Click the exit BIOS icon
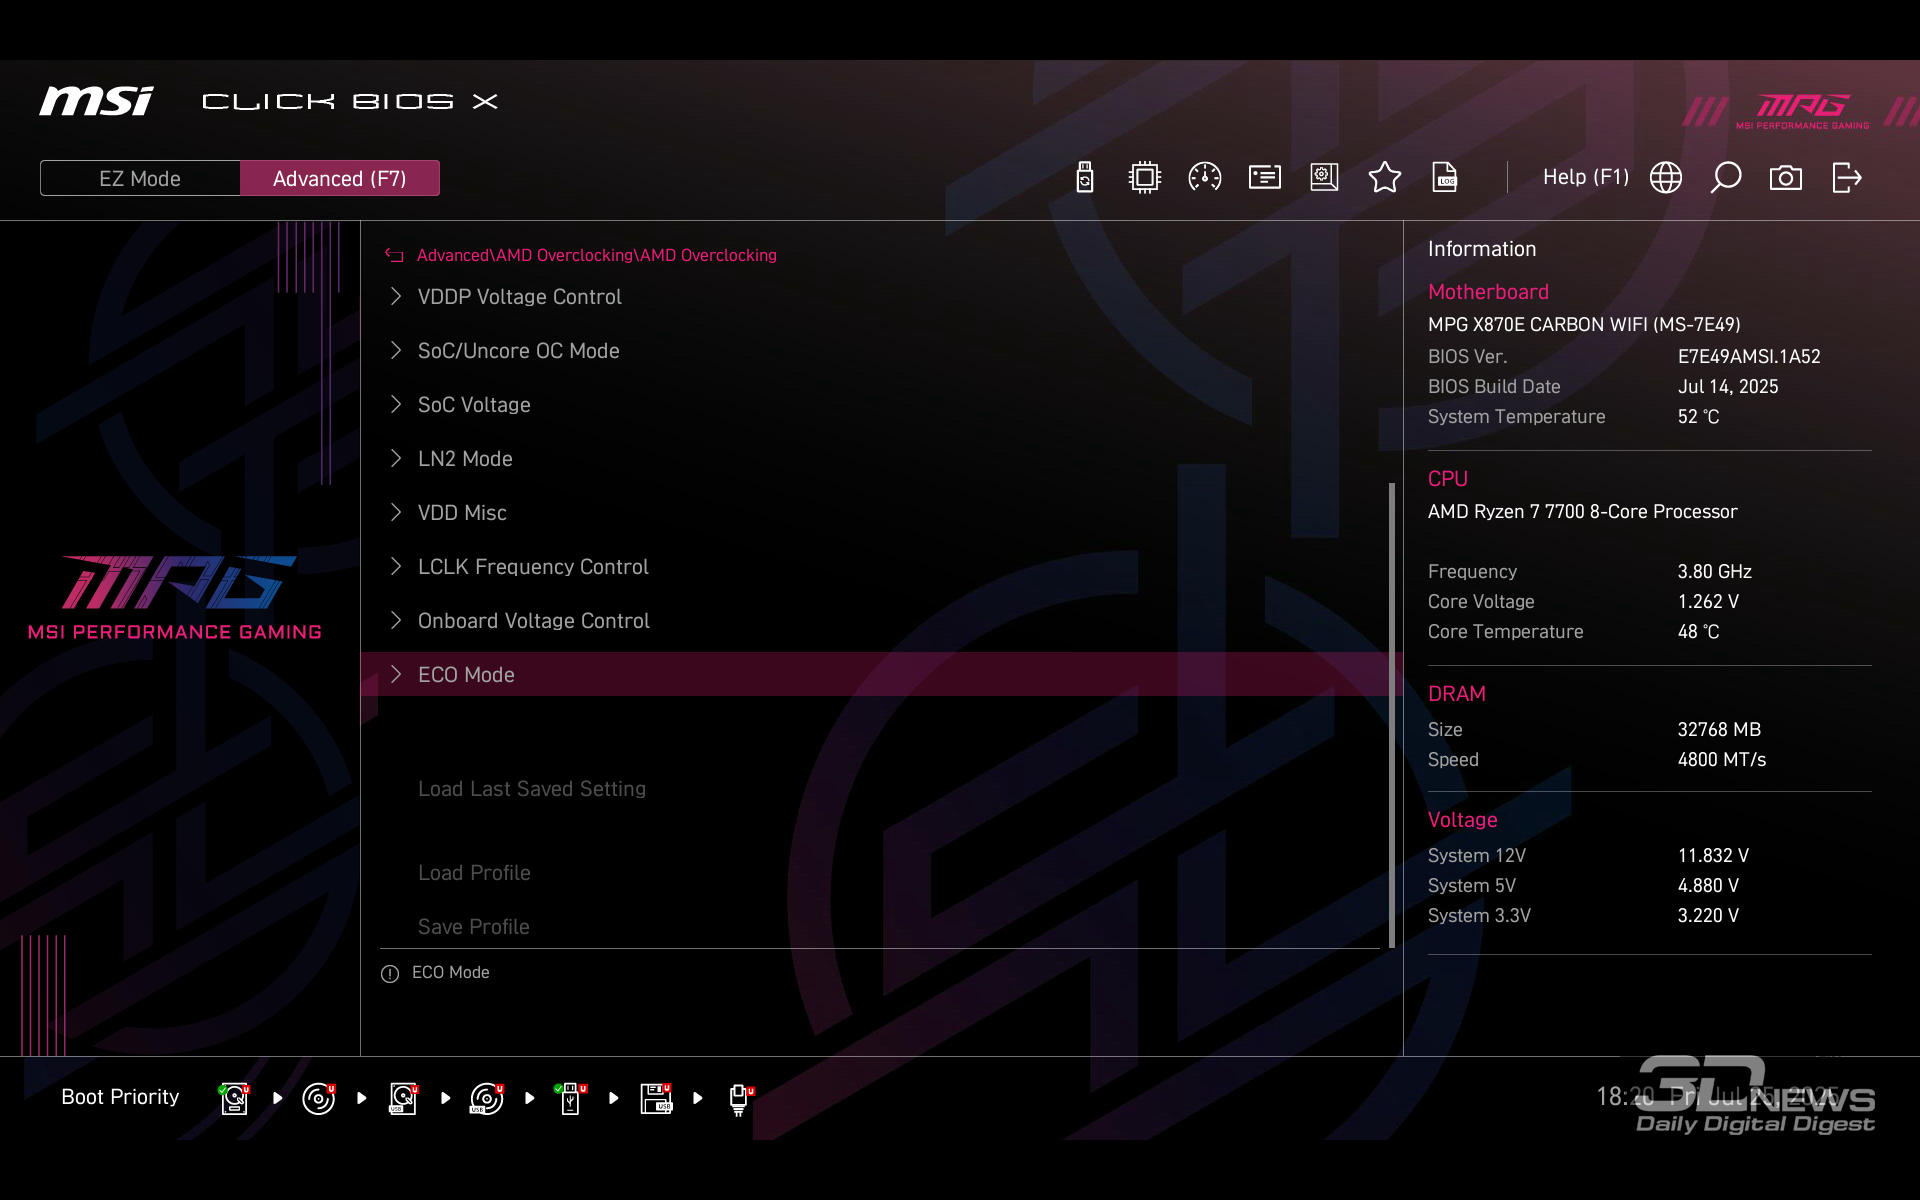 1846,178
